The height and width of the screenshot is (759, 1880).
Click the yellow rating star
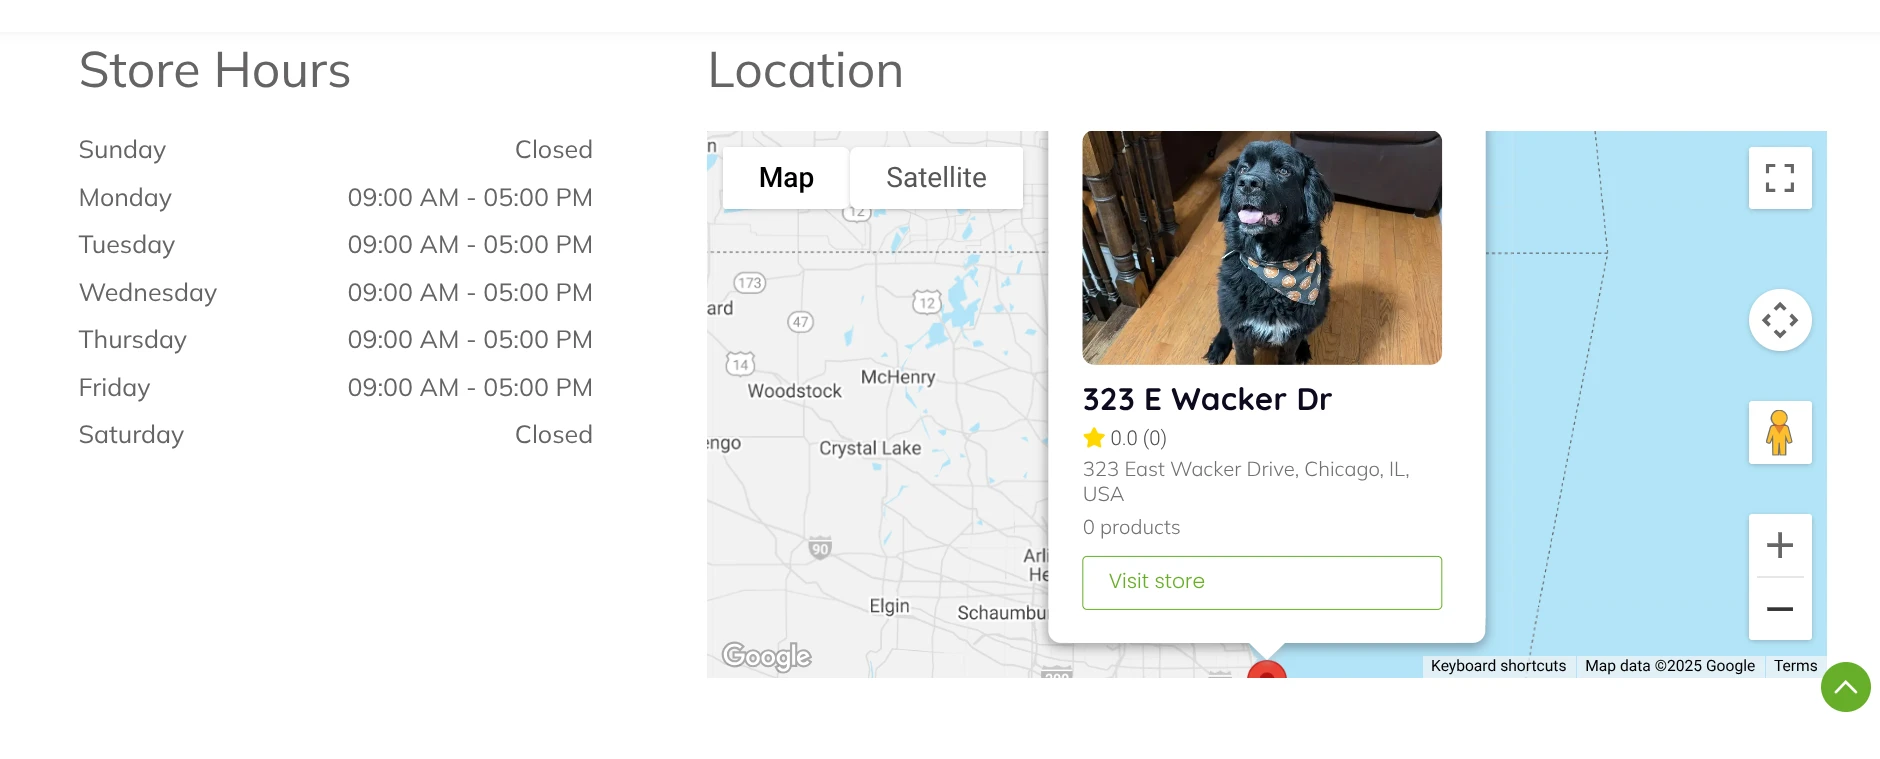point(1093,438)
